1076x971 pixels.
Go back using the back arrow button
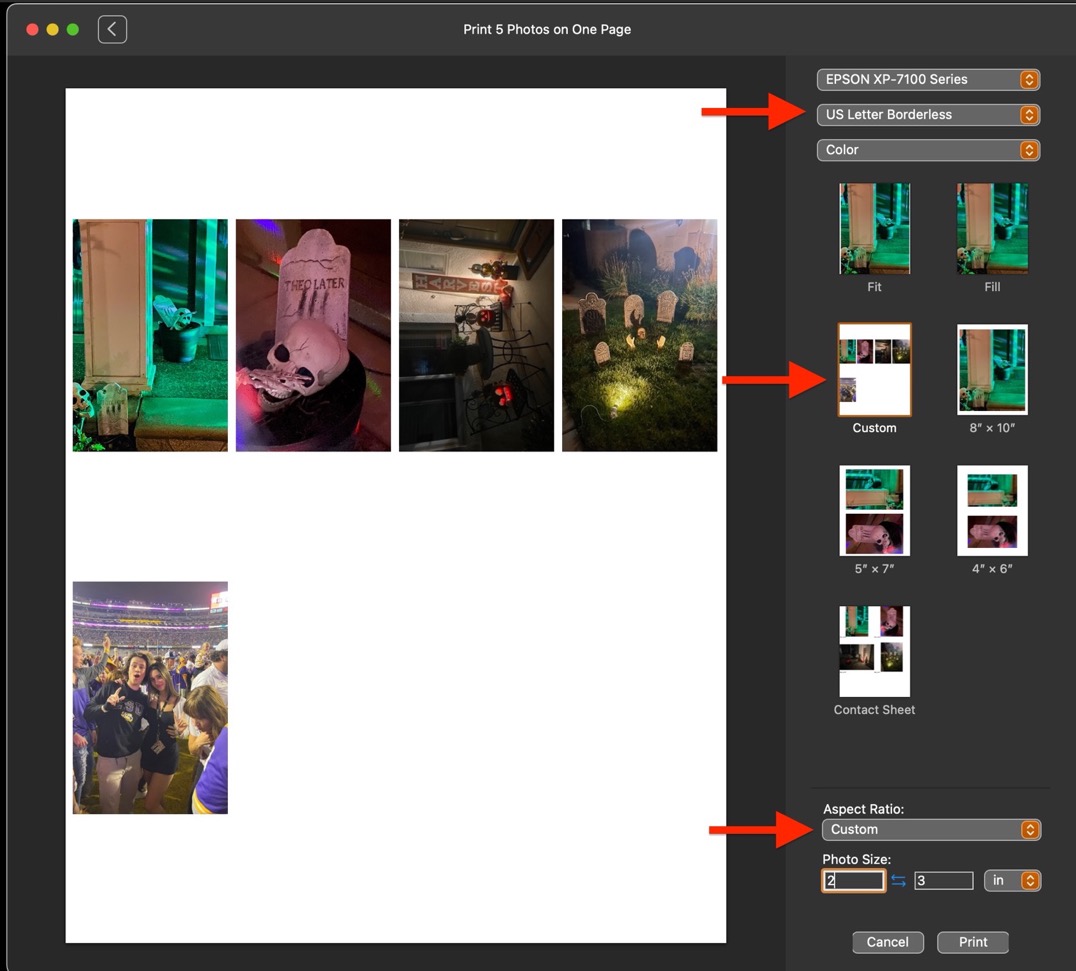(x=112, y=29)
